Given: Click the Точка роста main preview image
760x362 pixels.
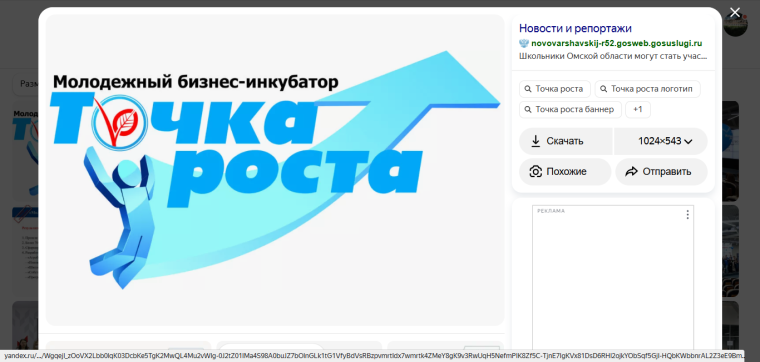Looking at the screenshot, I should pyautogui.click(x=275, y=170).
